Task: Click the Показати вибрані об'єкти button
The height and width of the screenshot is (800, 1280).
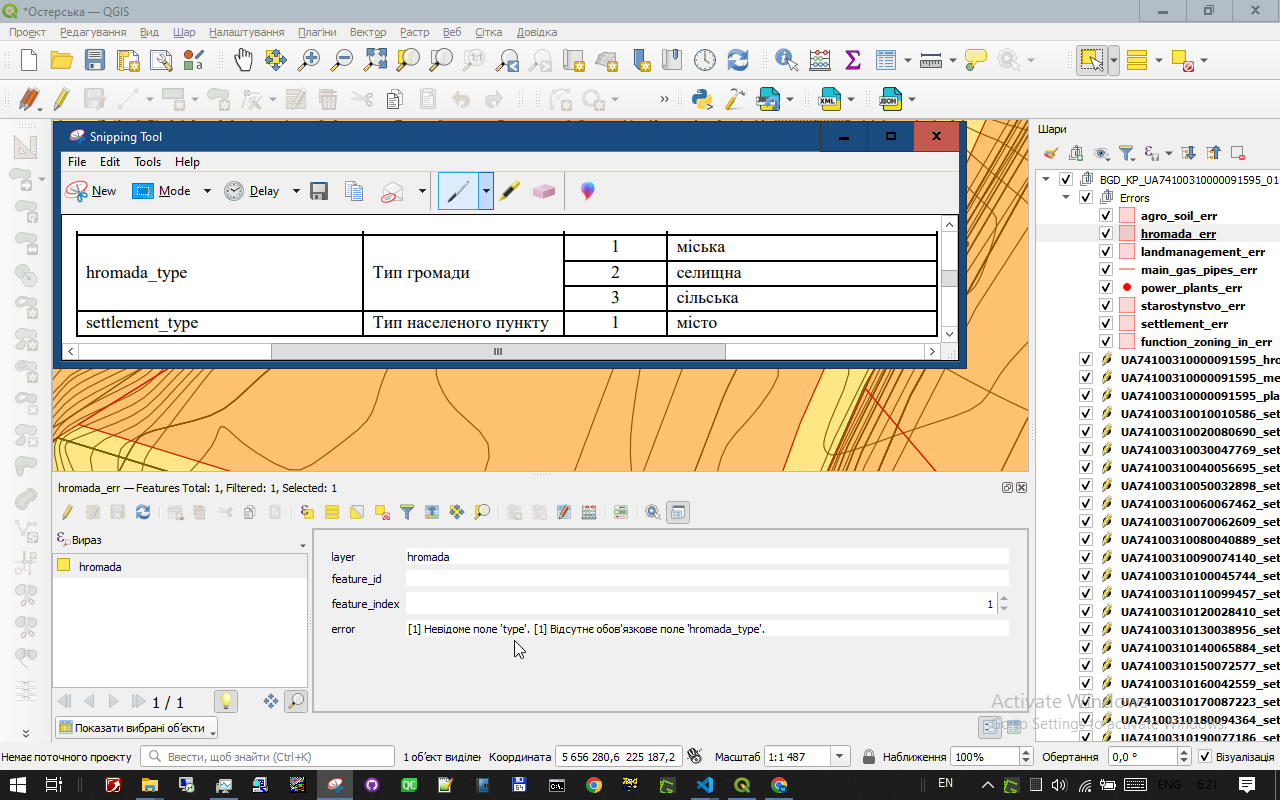Action: [137, 728]
